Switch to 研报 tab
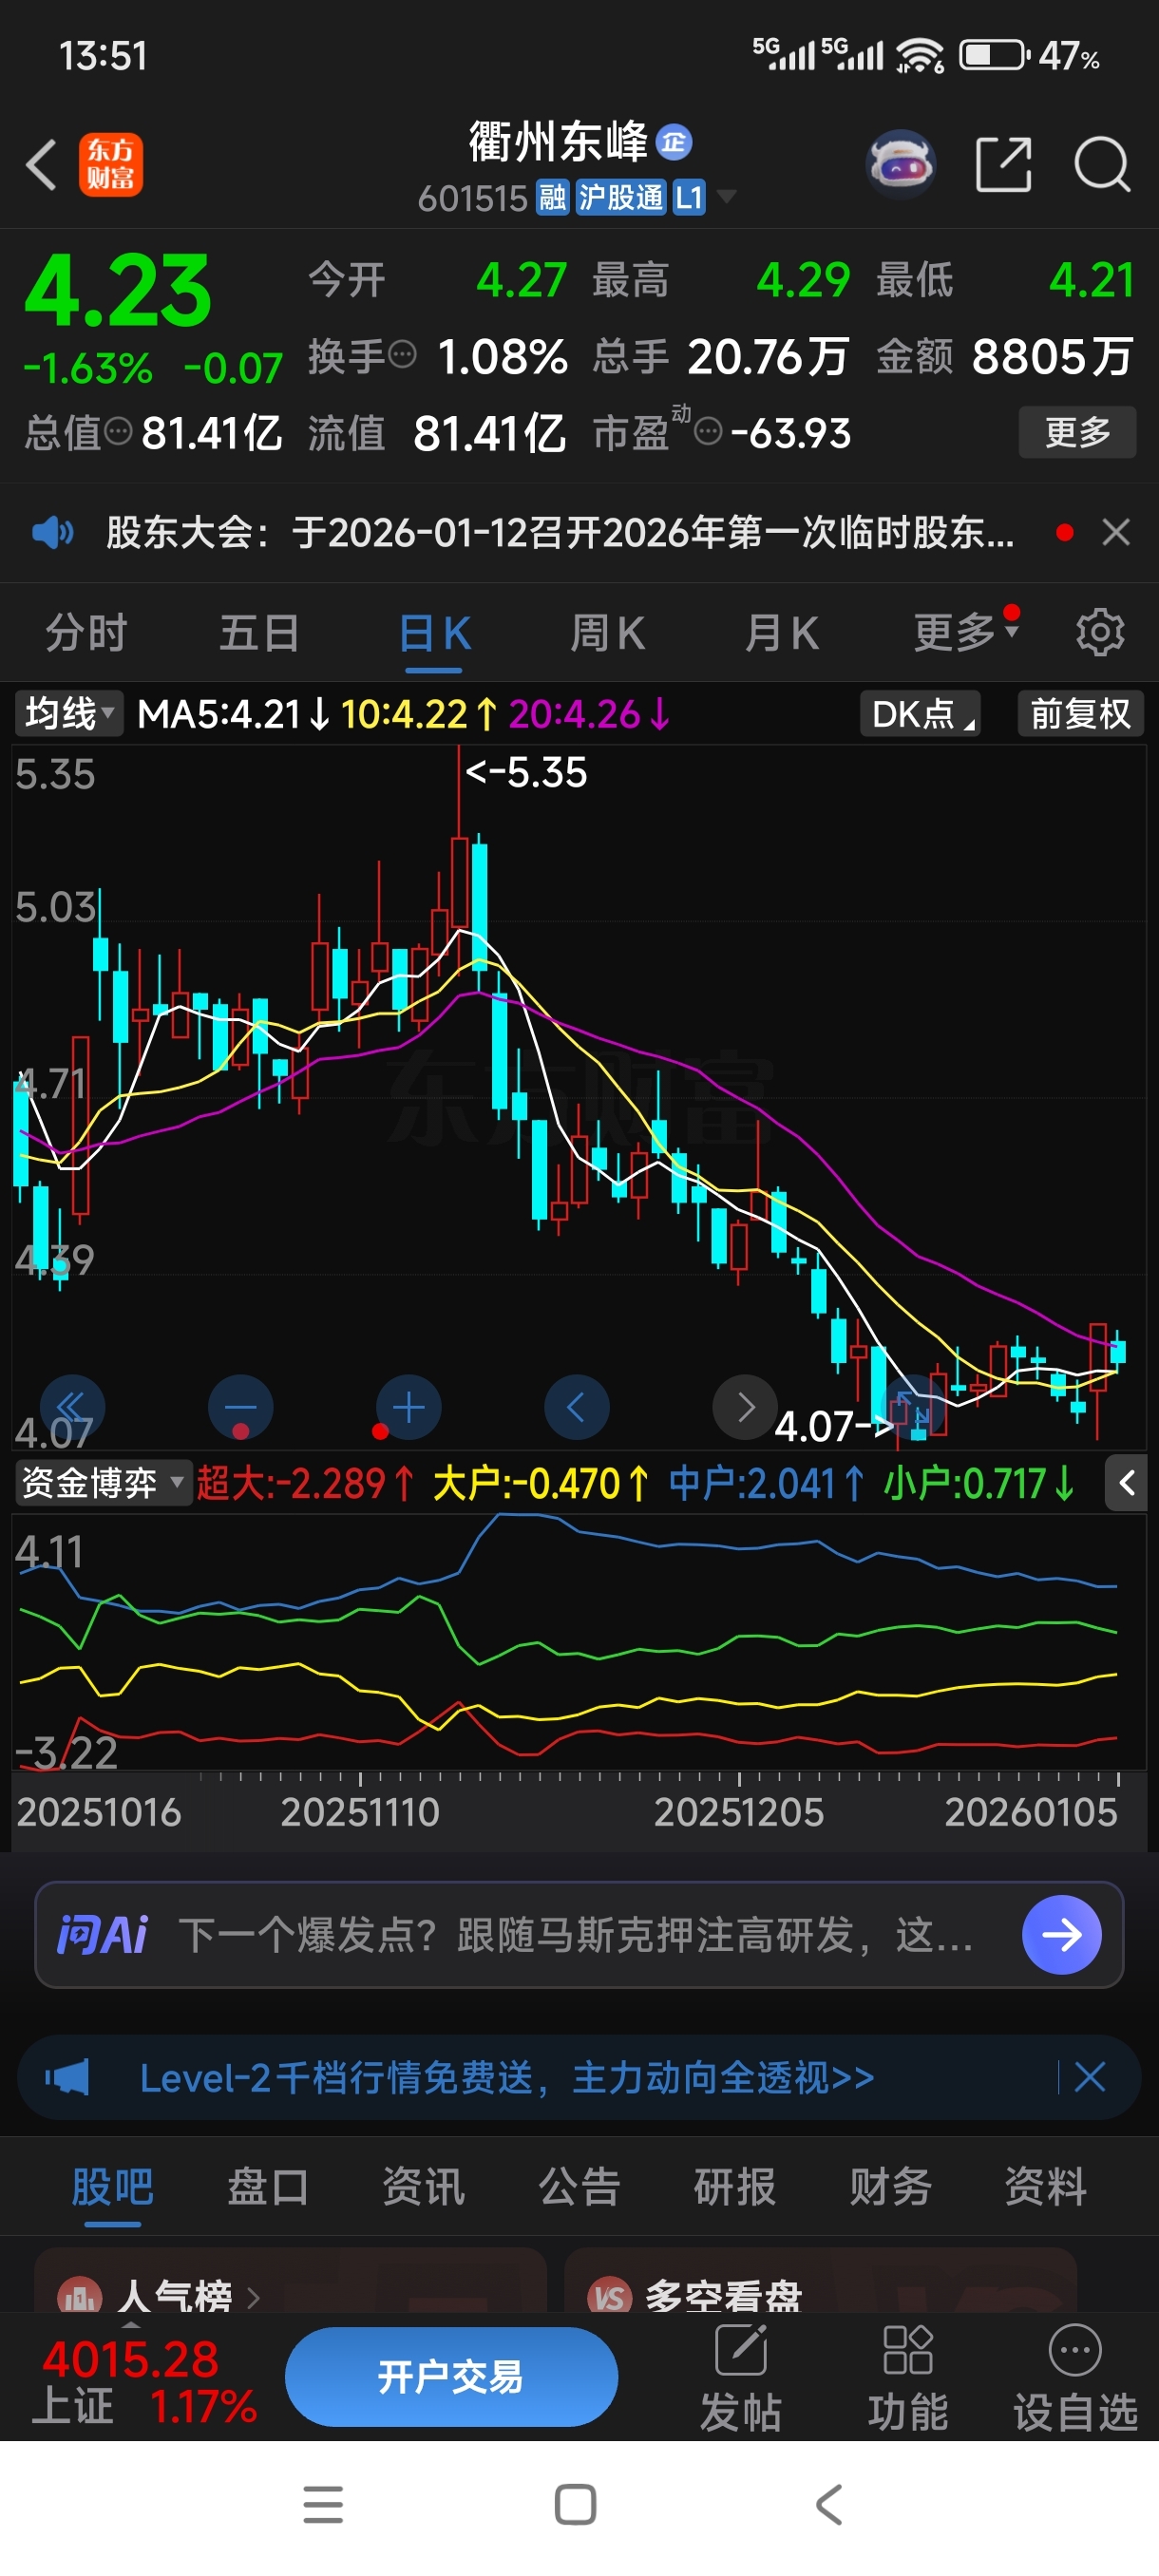Screen dimensions: 1159x2576 735,2187
